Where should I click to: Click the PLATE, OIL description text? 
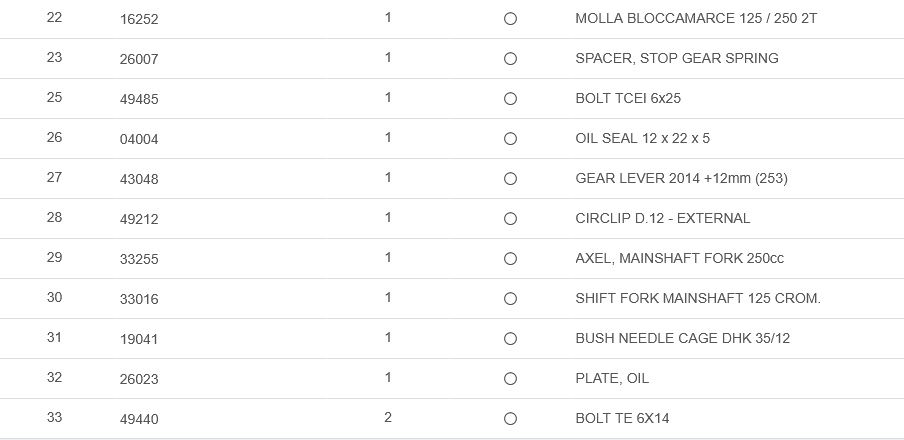click(x=612, y=379)
